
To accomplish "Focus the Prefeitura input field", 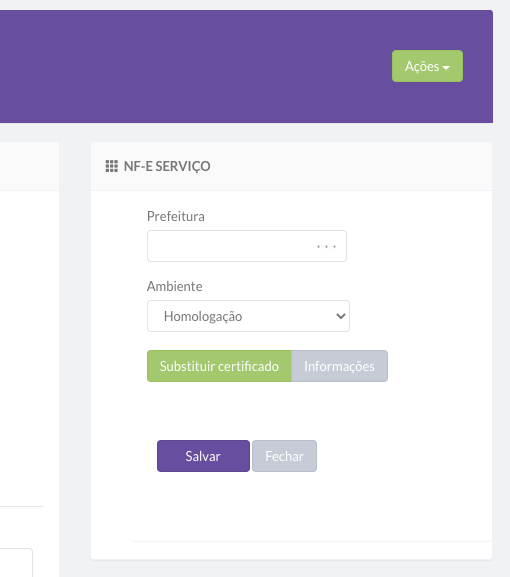I will pos(247,246).
